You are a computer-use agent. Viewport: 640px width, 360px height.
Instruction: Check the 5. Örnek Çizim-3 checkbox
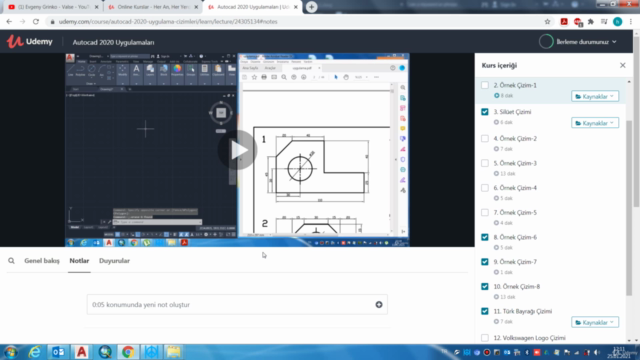484,163
